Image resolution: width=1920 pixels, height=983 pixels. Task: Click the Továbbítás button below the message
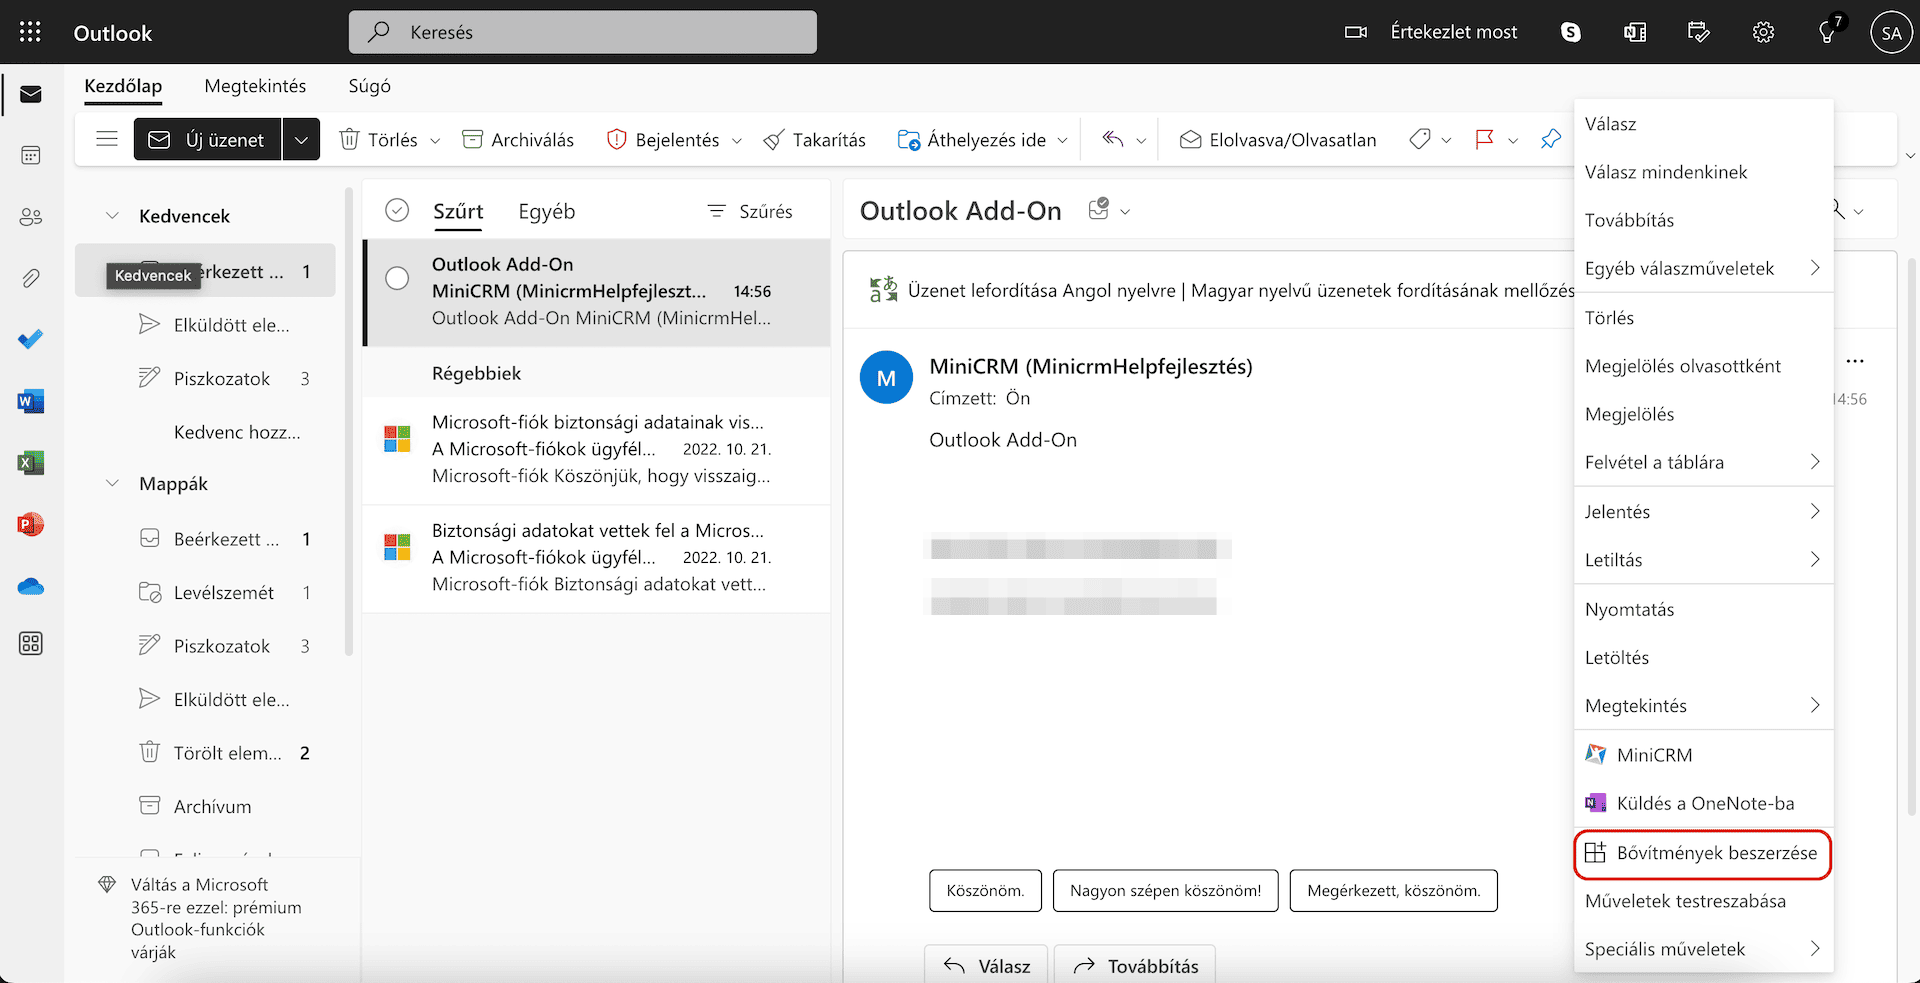[x=1134, y=966]
